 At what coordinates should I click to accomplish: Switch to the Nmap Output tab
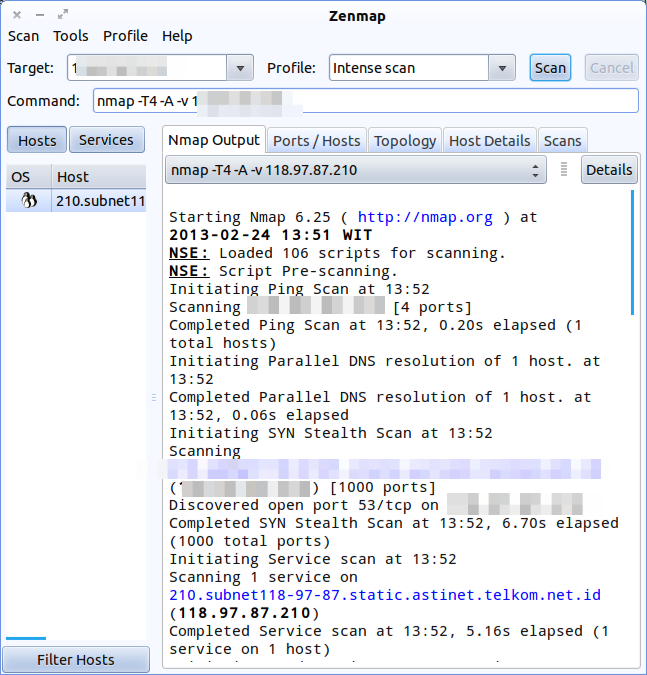[214, 140]
